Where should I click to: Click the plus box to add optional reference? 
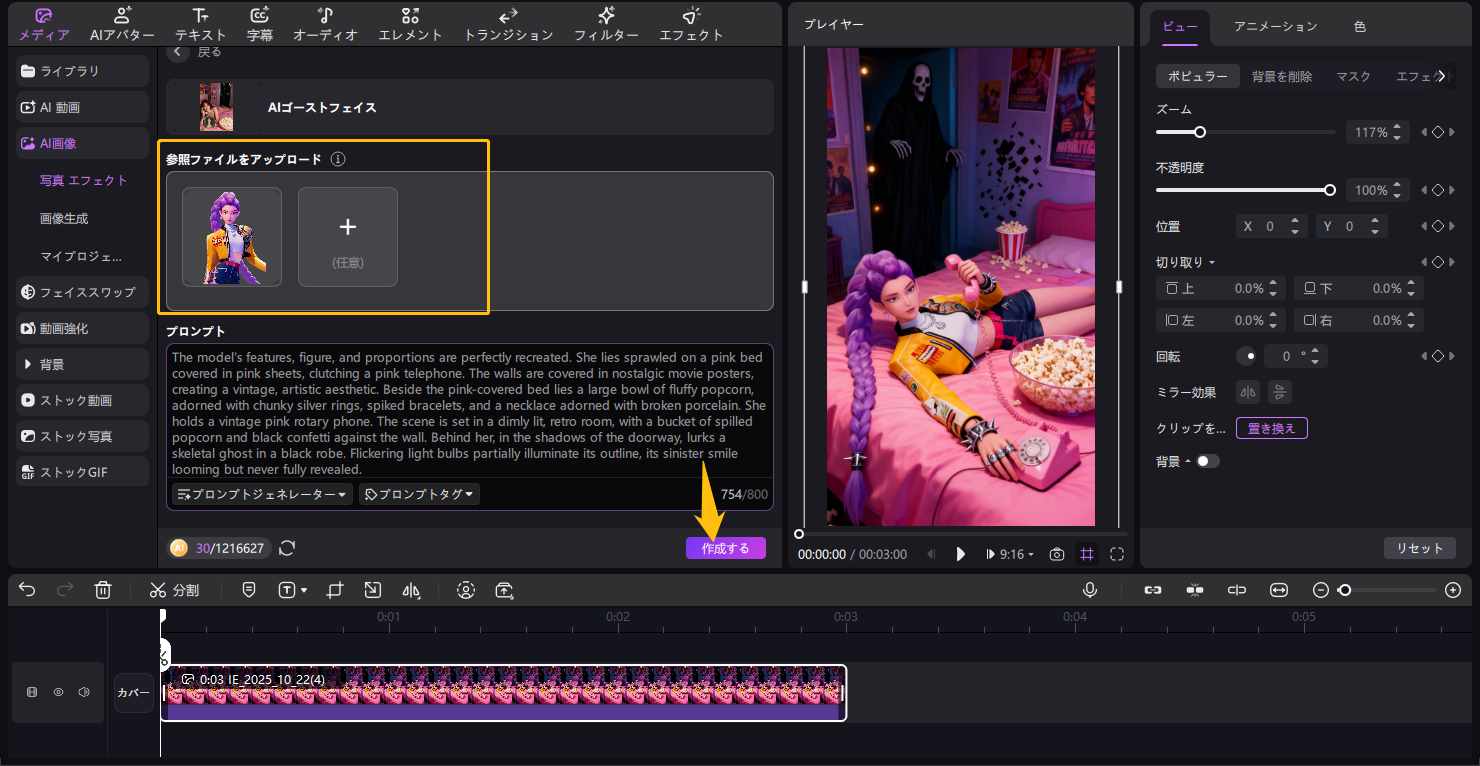click(347, 237)
